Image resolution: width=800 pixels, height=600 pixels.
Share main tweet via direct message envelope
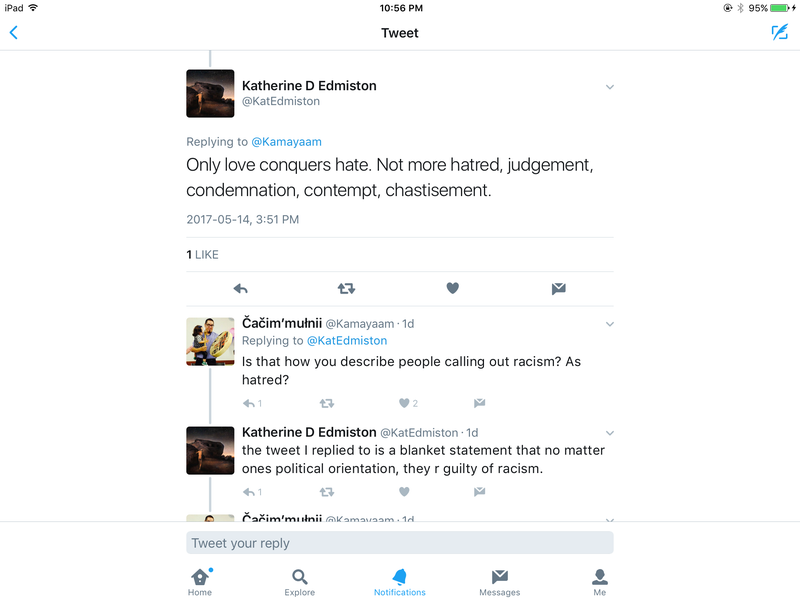(559, 289)
